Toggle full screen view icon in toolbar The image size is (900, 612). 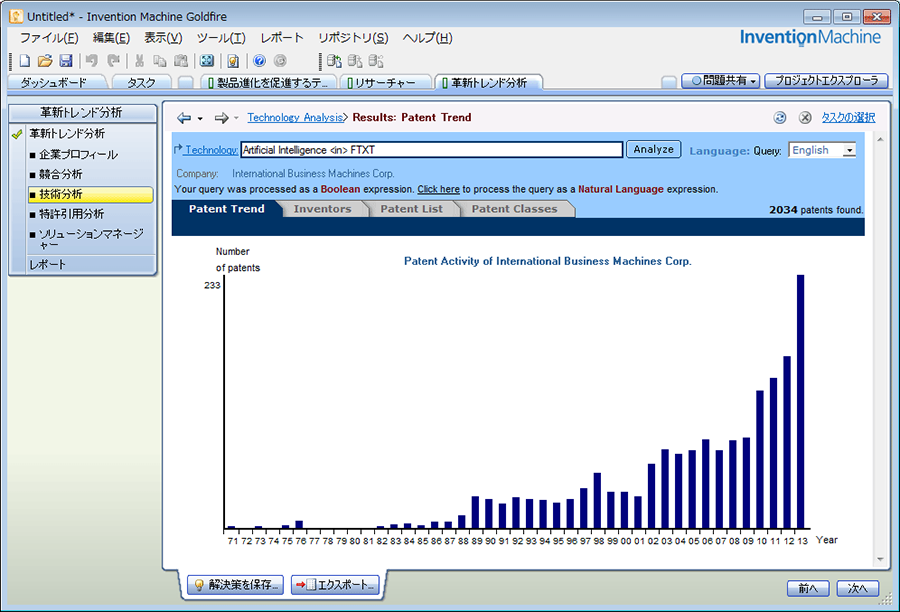coord(207,61)
